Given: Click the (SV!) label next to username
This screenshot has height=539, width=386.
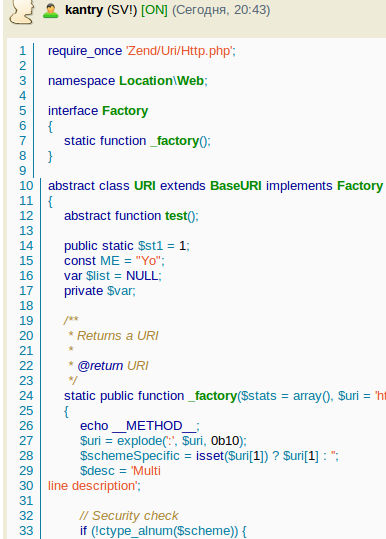Looking at the screenshot, I should click(x=122, y=10).
